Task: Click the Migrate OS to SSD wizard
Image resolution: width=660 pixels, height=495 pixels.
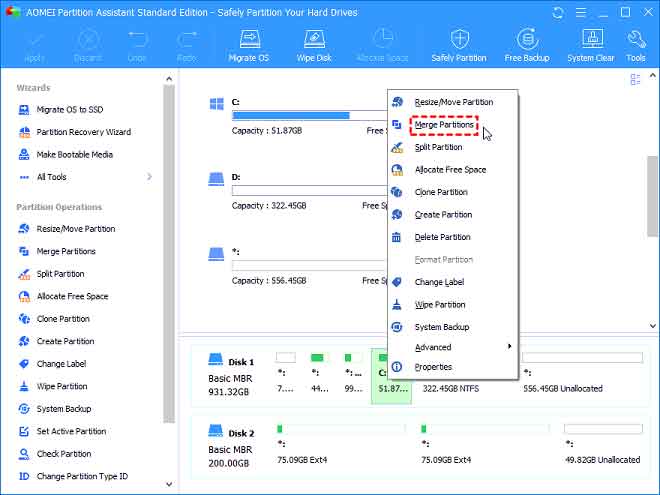Action: [x=61, y=109]
